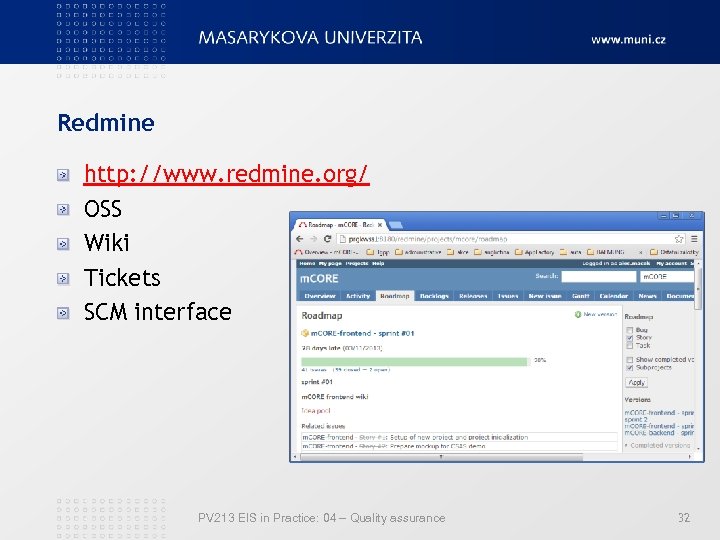Open the Gantt tab
The width and height of the screenshot is (720, 540).
pyautogui.click(x=580, y=296)
